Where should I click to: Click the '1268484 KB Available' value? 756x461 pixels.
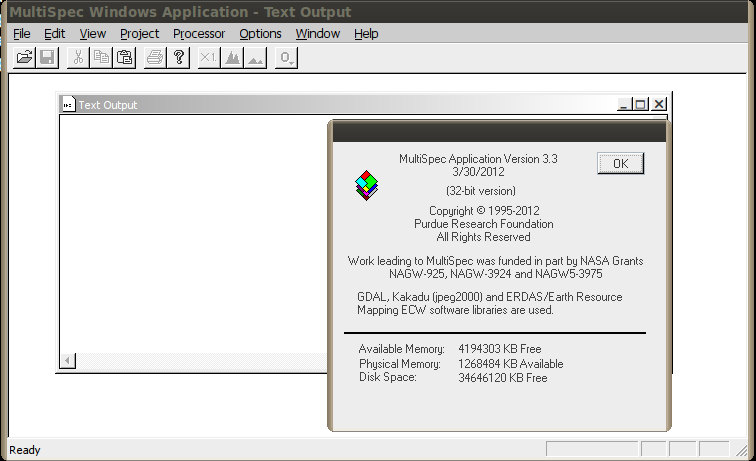click(x=511, y=364)
